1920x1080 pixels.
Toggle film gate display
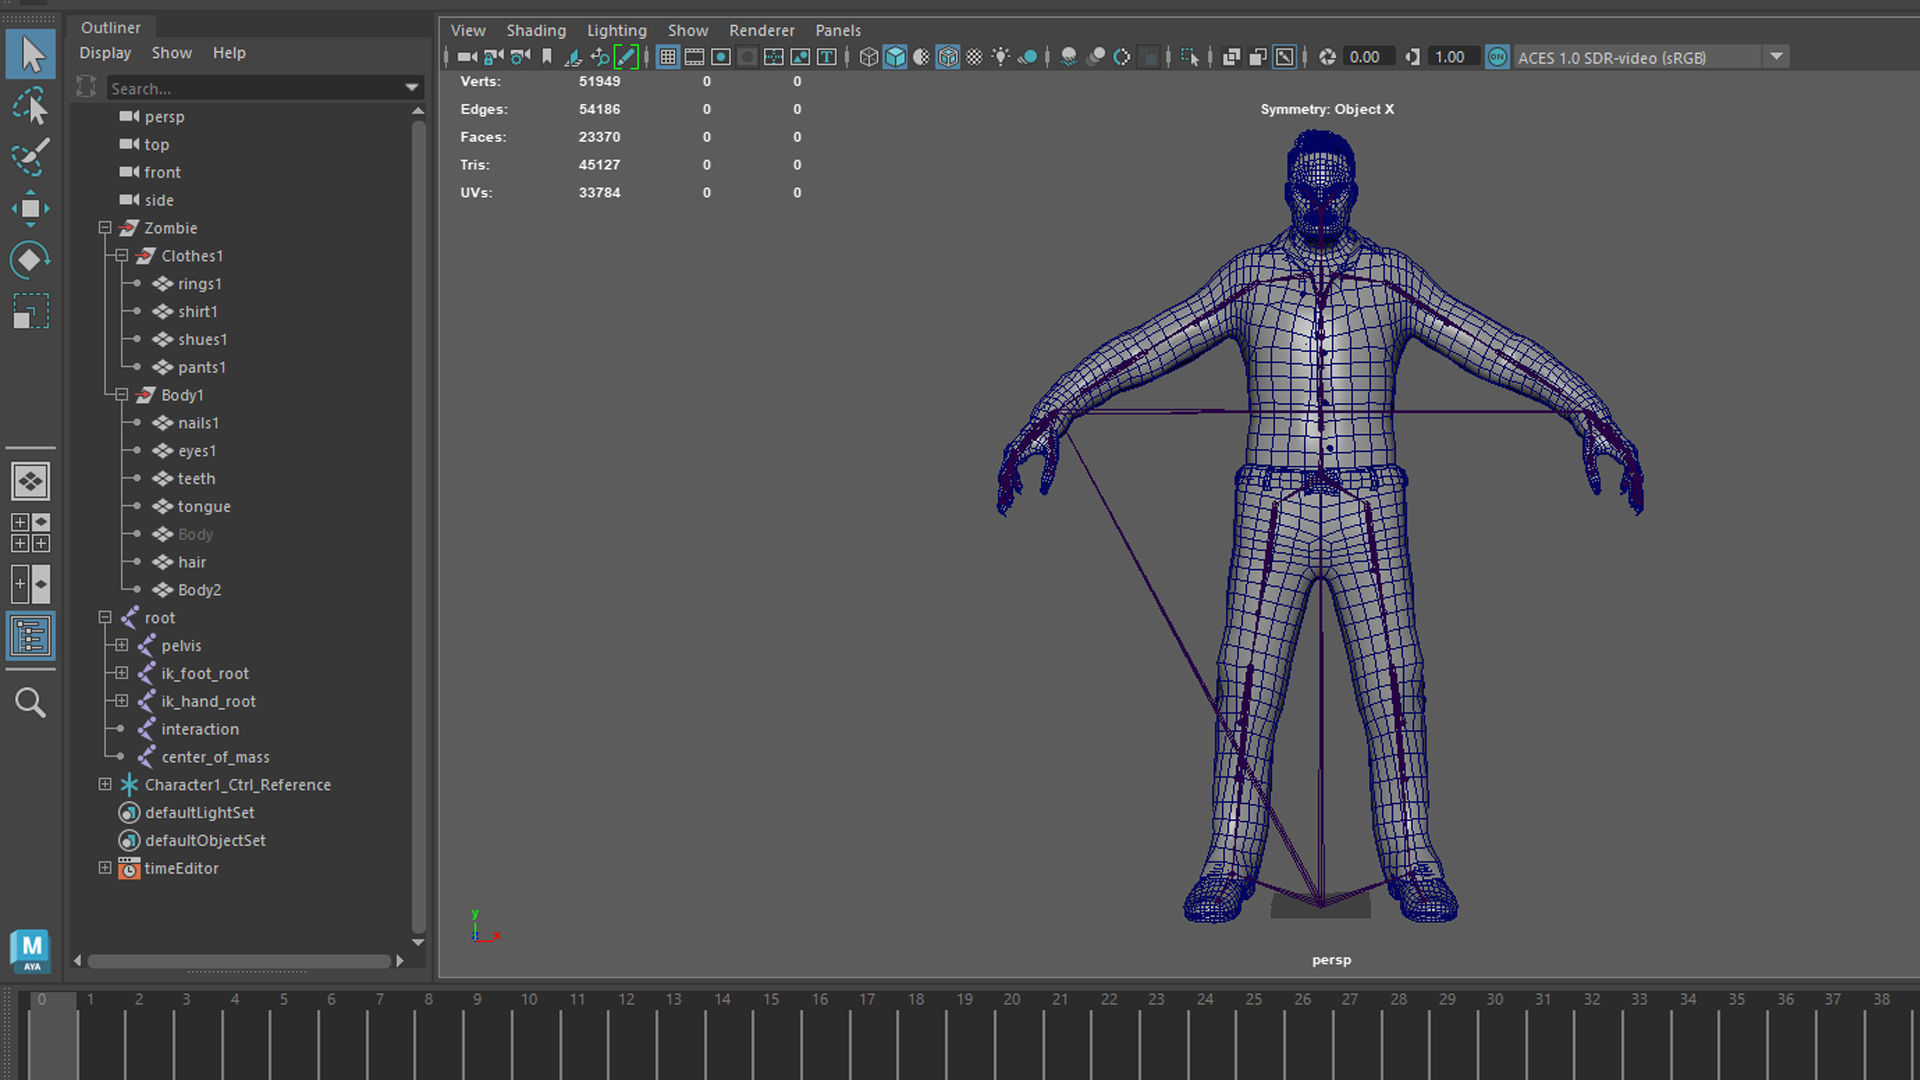[x=694, y=57]
